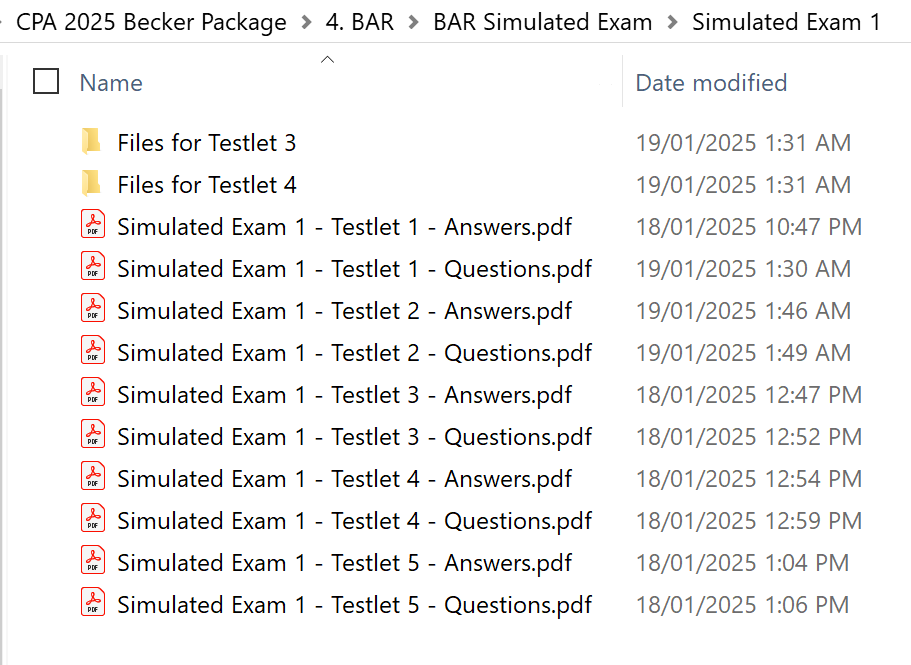Click PDF icon of Testlet 1 Answers
The width and height of the screenshot is (911, 665).
coord(92,226)
